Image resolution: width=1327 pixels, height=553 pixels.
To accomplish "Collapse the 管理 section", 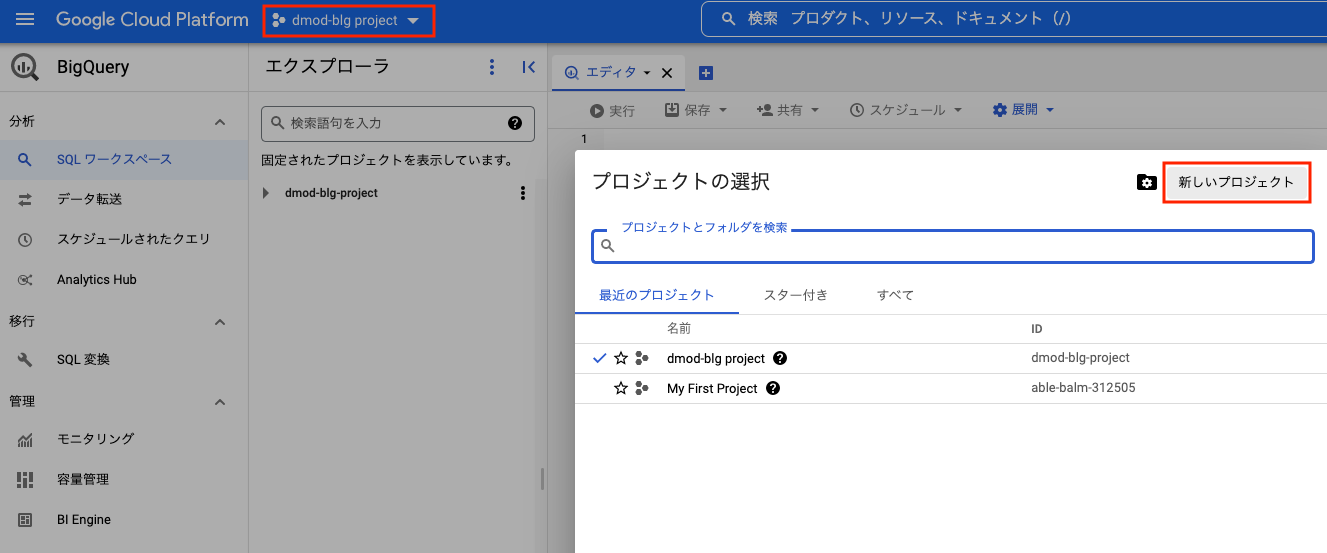I will click(220, 402).
